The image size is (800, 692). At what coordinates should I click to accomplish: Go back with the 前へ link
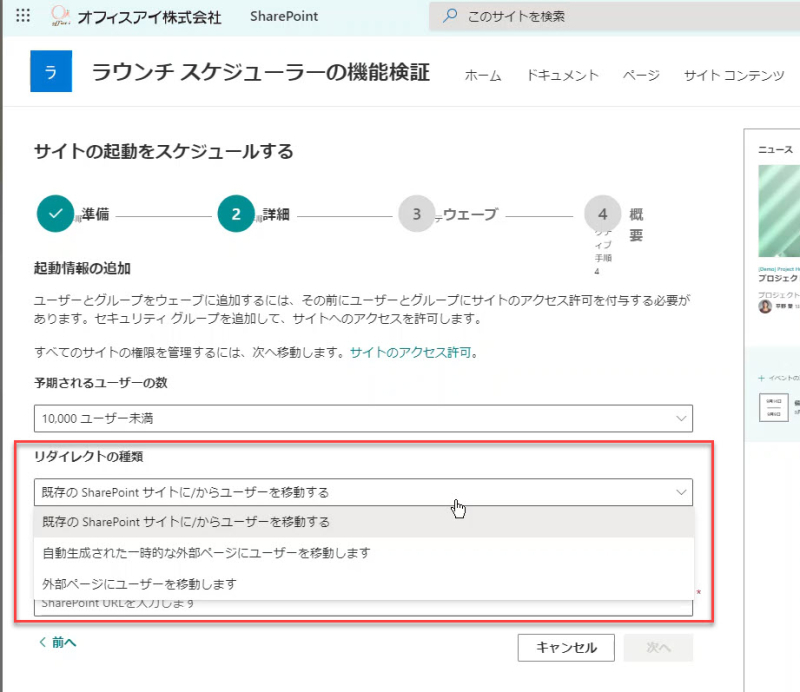pos(58,642)
